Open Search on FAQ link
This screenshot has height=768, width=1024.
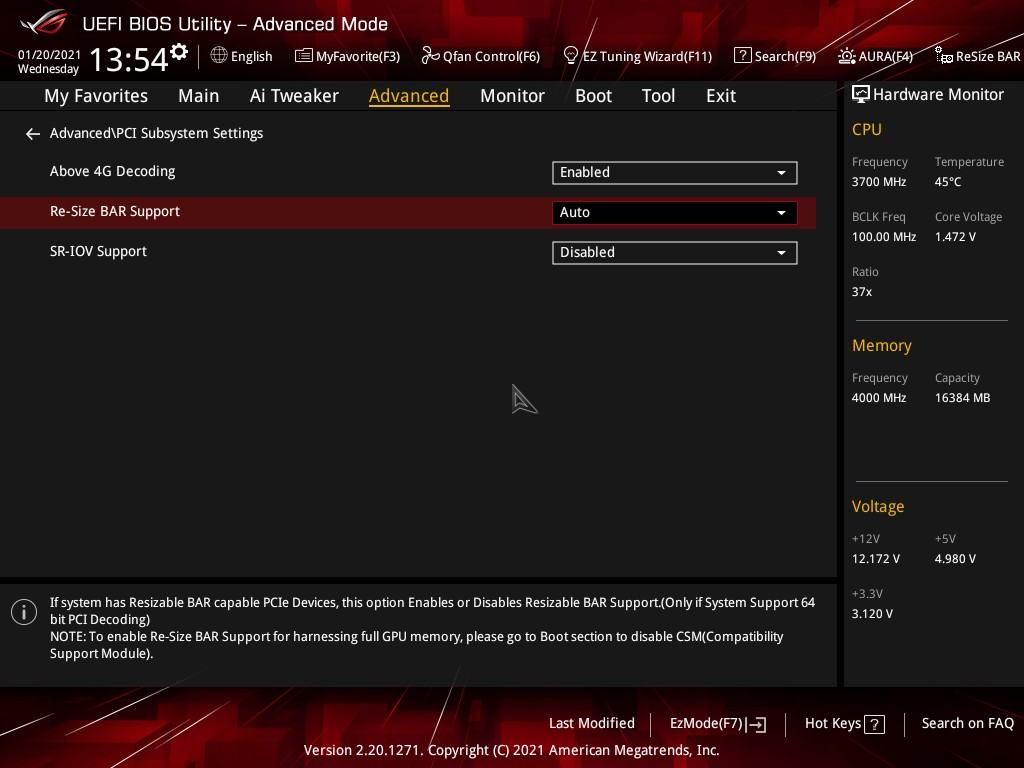pyautogui.click(x=967, y=724)
